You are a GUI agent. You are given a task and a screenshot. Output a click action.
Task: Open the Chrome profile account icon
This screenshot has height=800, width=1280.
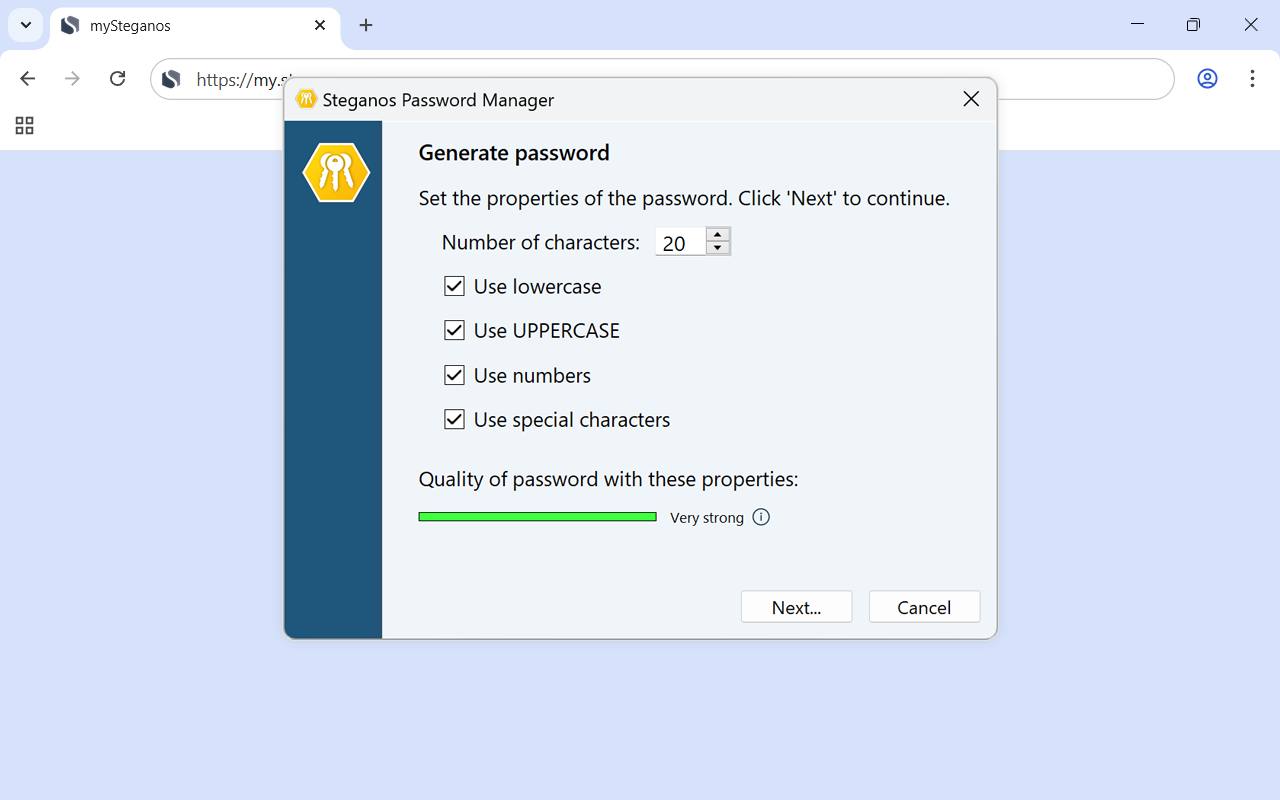pyautogui.click(x=1207, y=79)
